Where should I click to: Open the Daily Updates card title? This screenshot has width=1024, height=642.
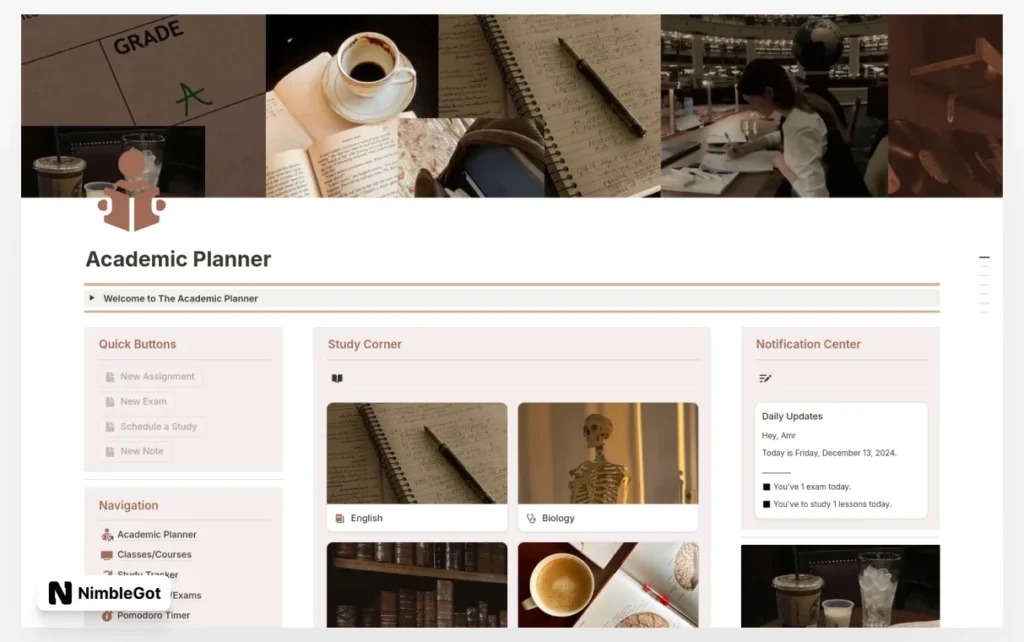coord(792,416)
